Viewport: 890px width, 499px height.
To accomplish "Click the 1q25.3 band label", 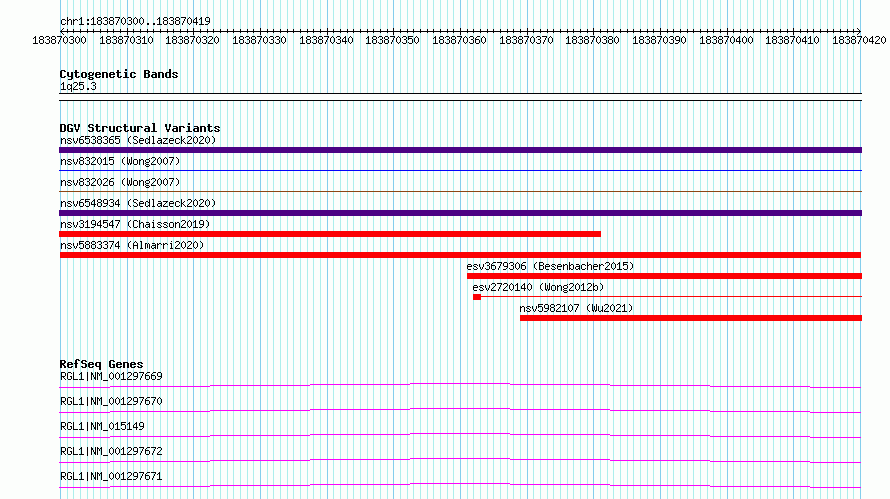I will (78, 86).
